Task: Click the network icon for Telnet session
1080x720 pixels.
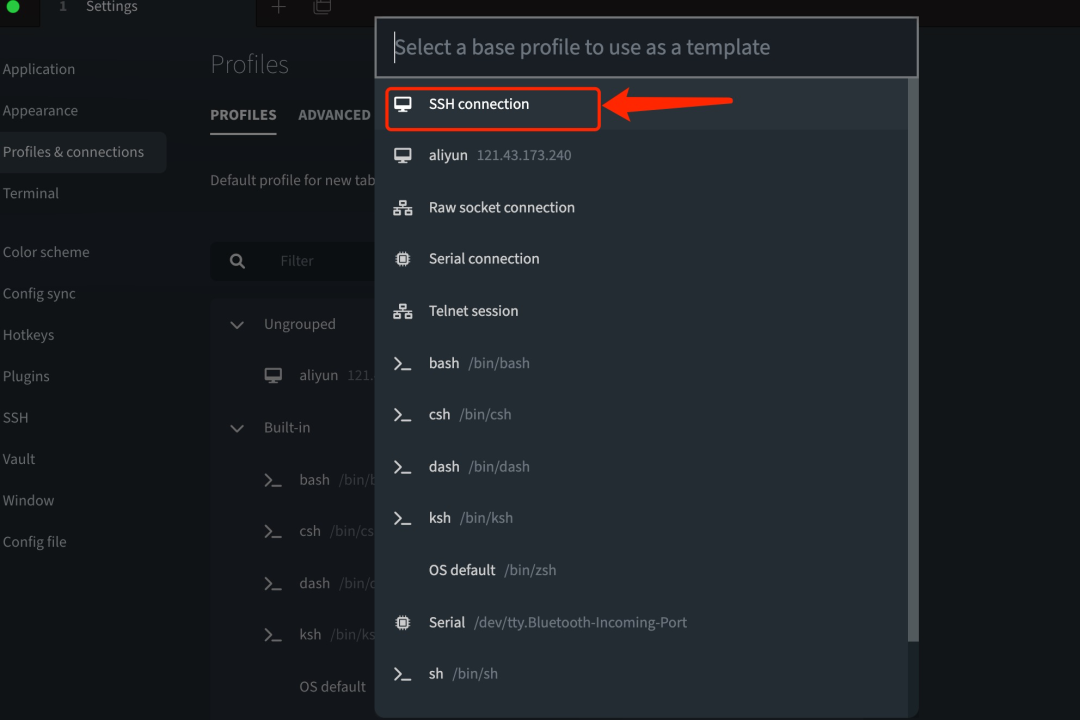Action: (402, 311)
